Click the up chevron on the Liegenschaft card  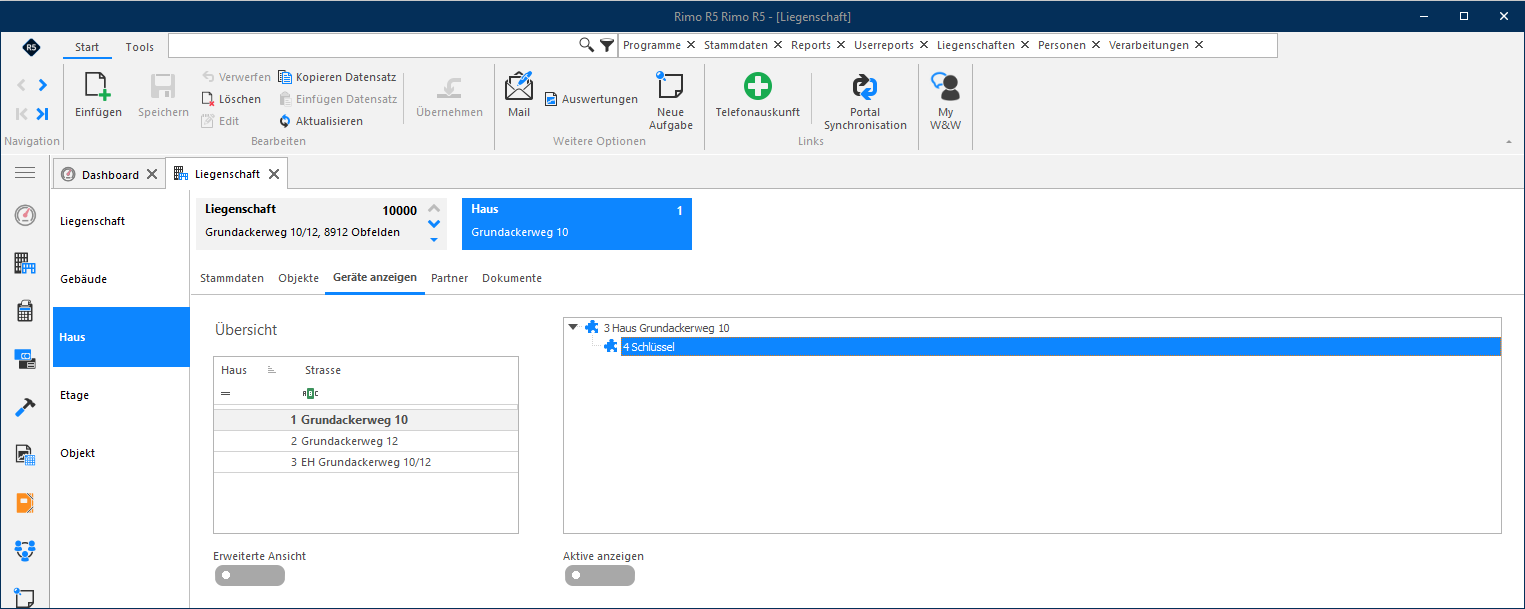[x=434, y=209]
